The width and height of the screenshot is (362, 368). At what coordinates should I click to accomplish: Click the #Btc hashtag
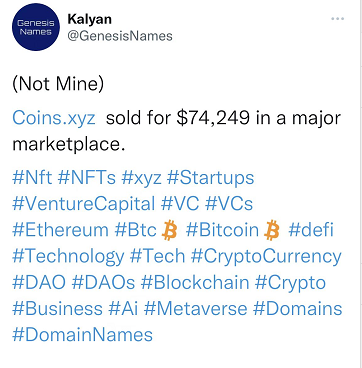[x=135, y=230]
